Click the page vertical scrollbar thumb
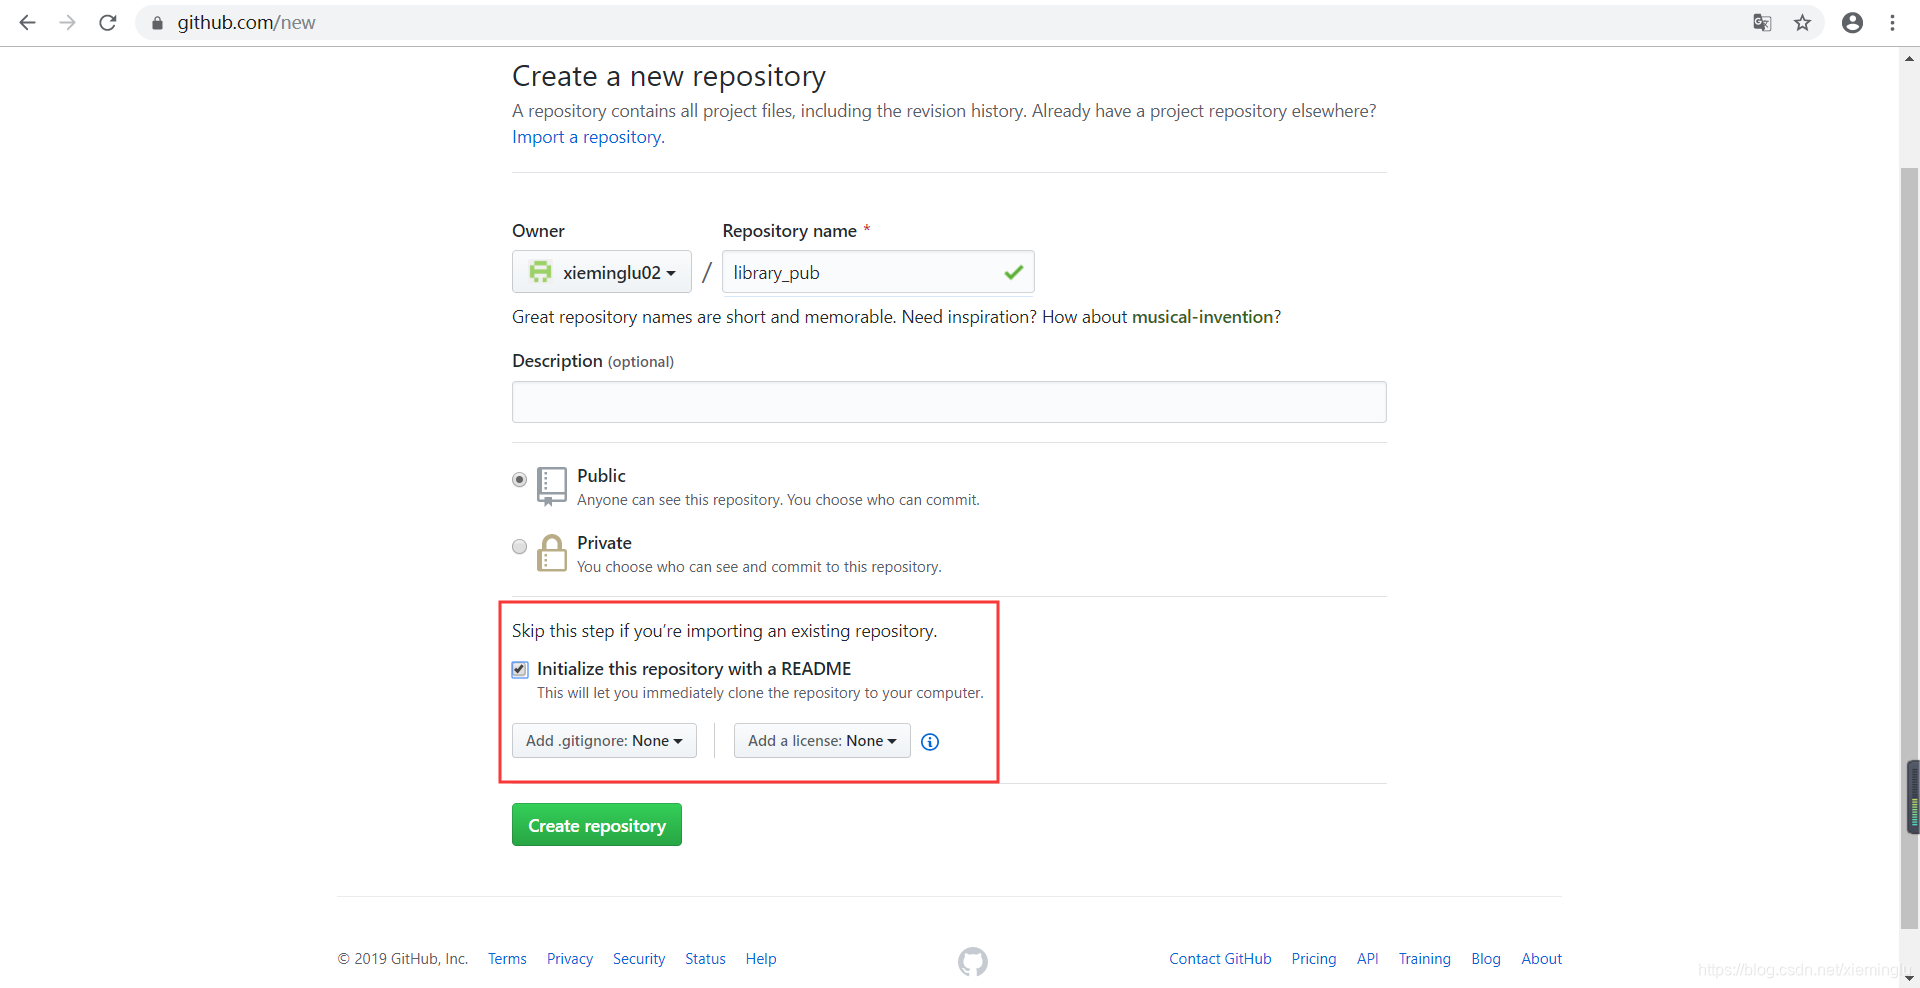 click(x=1910, y=548)
